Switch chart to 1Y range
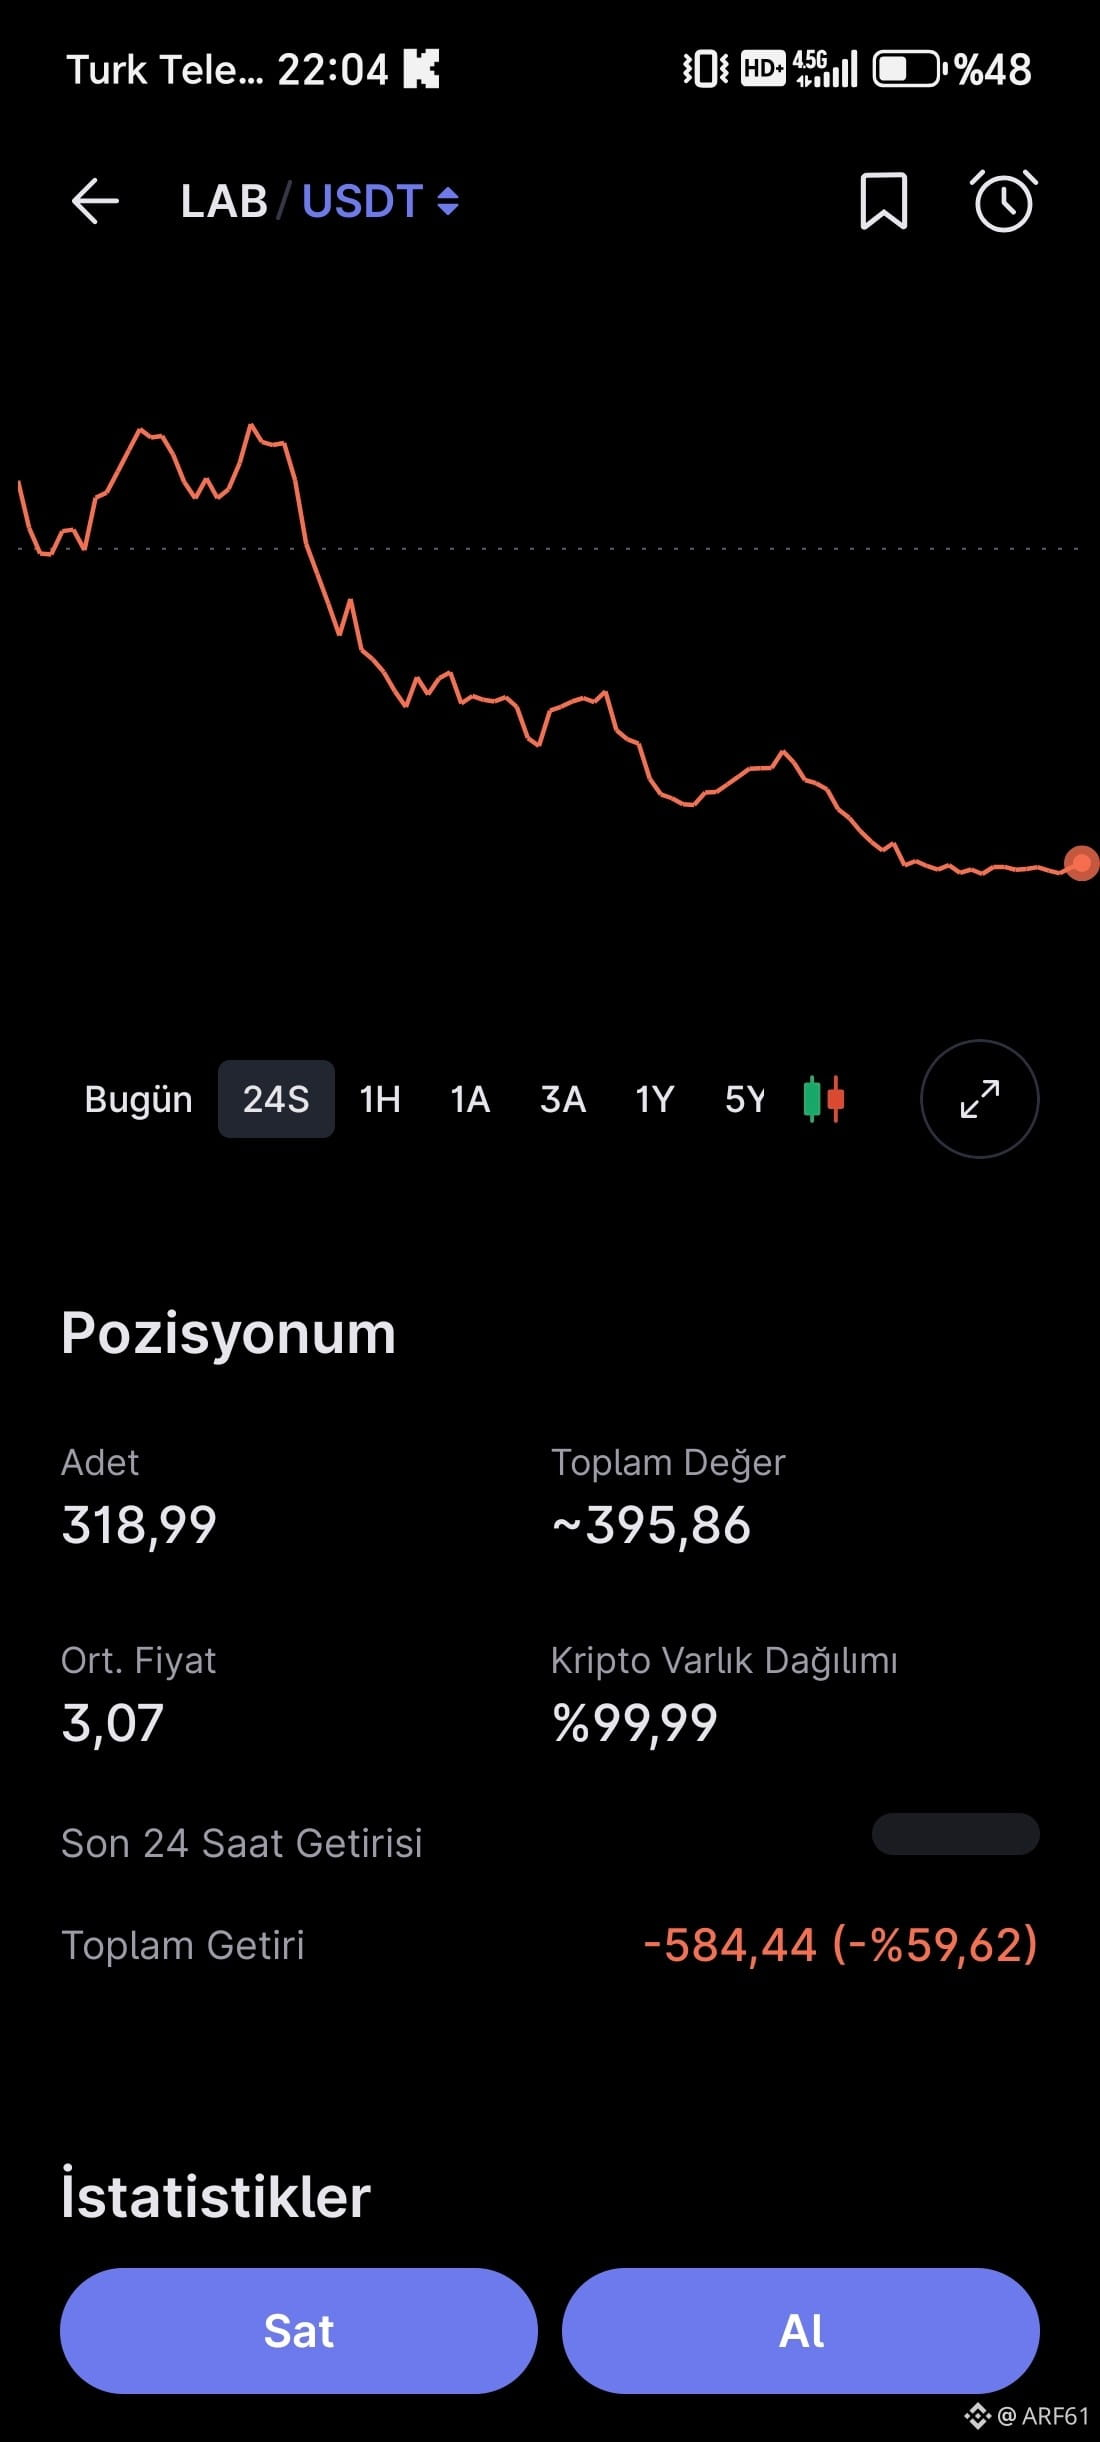1100x2442 pixels. (655, 1099)
